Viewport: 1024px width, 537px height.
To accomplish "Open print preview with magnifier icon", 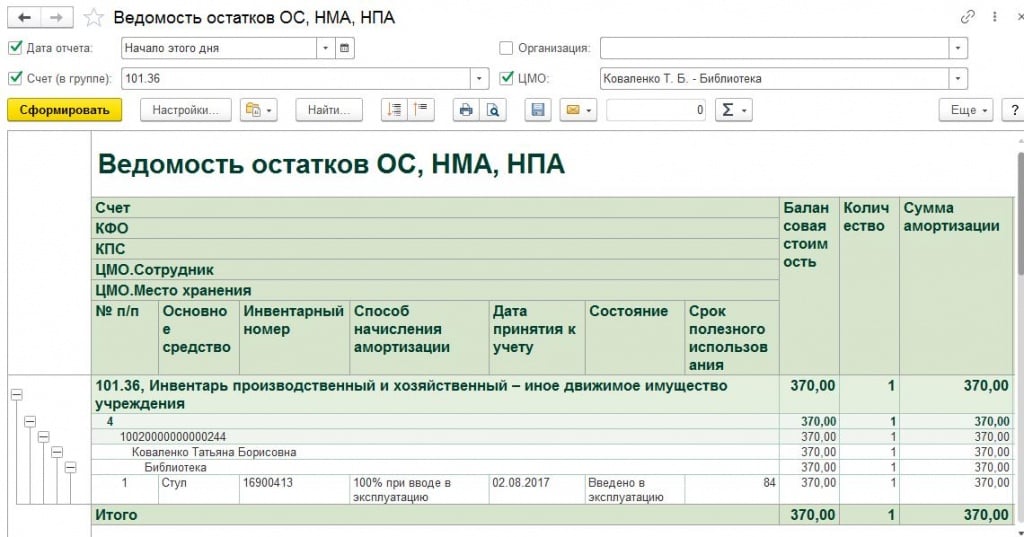I will [x=491, y=110].
